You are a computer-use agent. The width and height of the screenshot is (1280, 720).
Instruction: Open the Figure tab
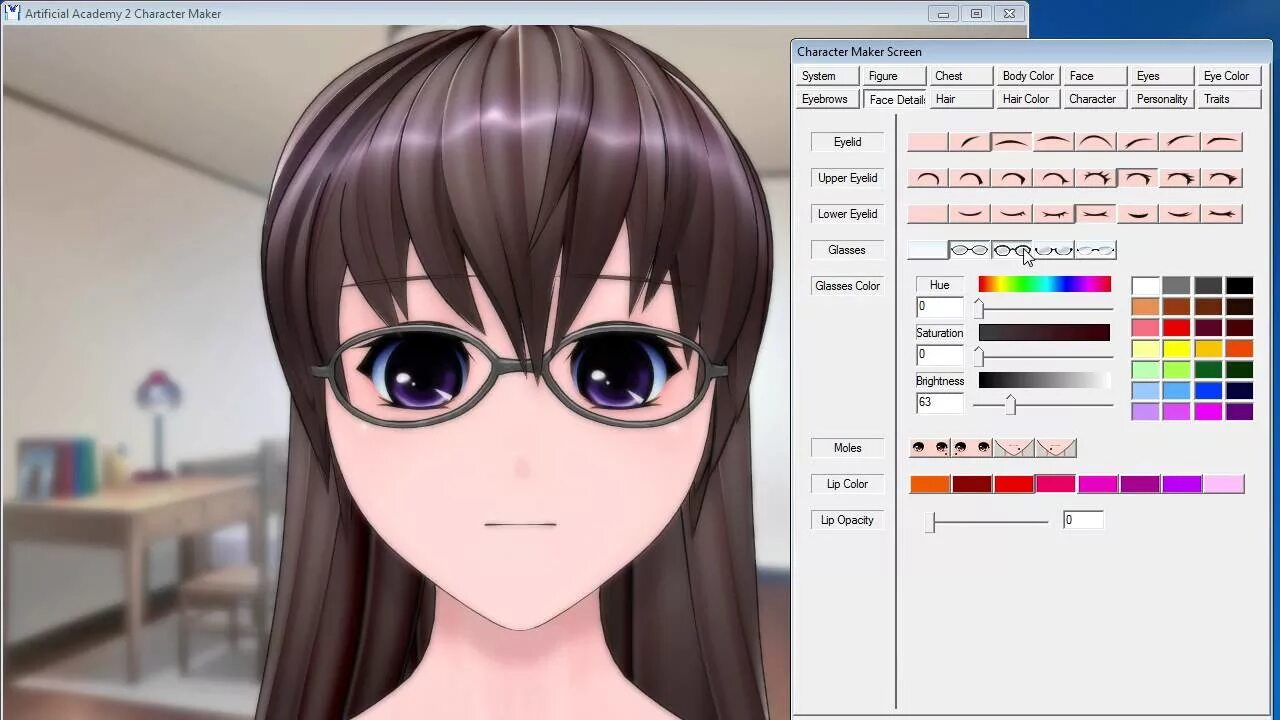895,76
